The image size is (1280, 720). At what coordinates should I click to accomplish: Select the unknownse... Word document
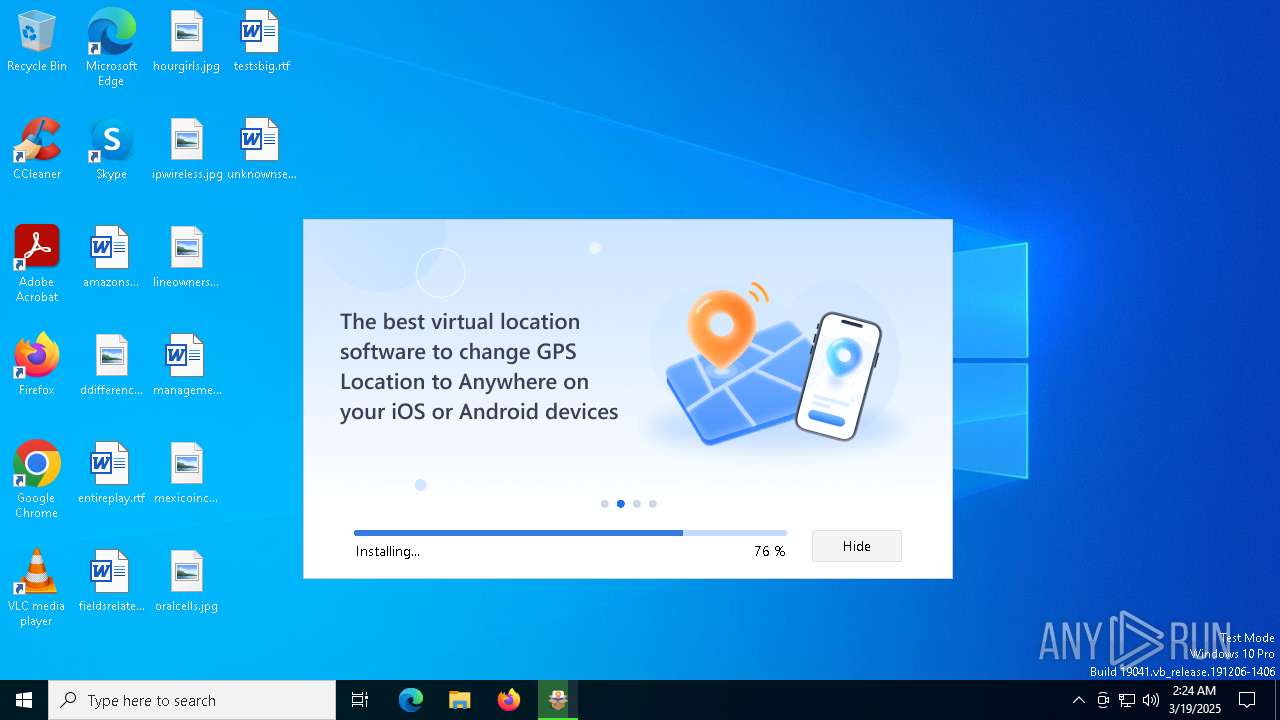point(261,150)
